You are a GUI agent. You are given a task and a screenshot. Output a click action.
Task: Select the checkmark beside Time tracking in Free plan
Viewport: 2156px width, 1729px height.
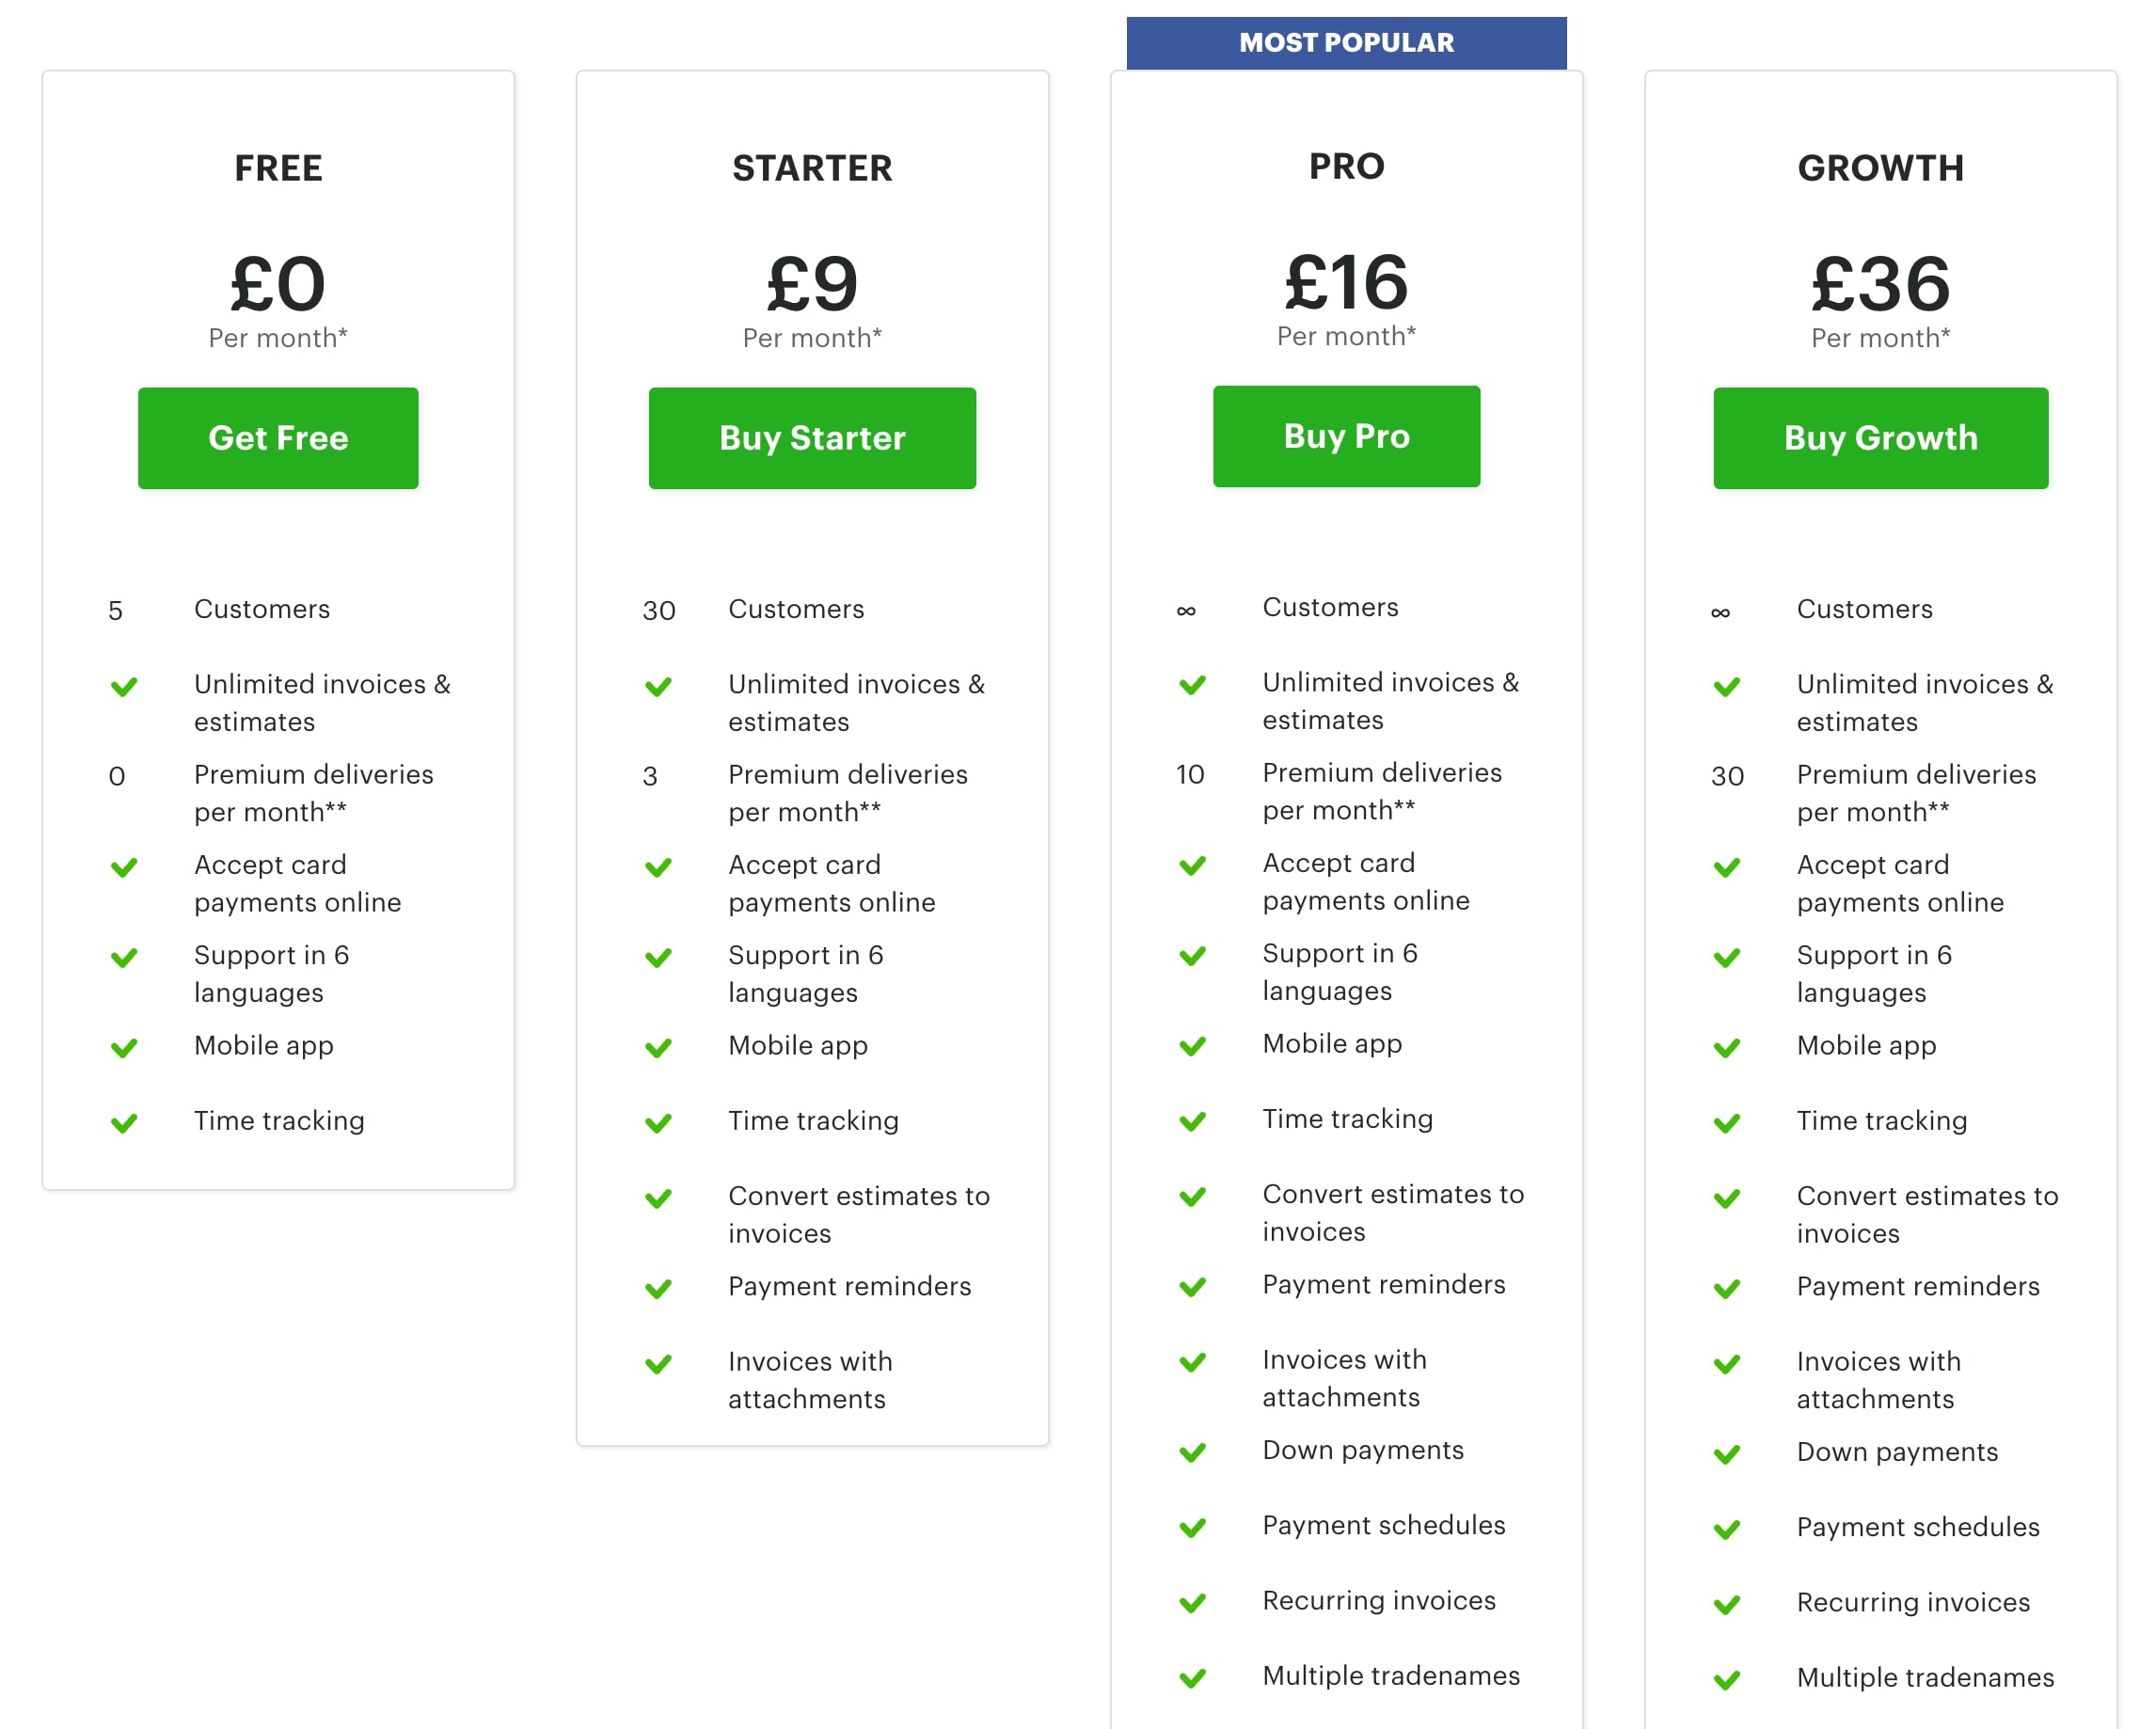125,1122
